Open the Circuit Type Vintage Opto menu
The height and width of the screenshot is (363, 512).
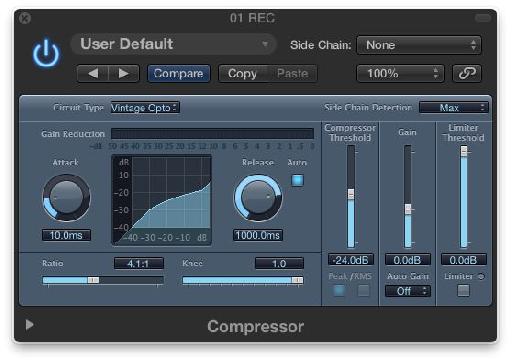pos(145,108)
